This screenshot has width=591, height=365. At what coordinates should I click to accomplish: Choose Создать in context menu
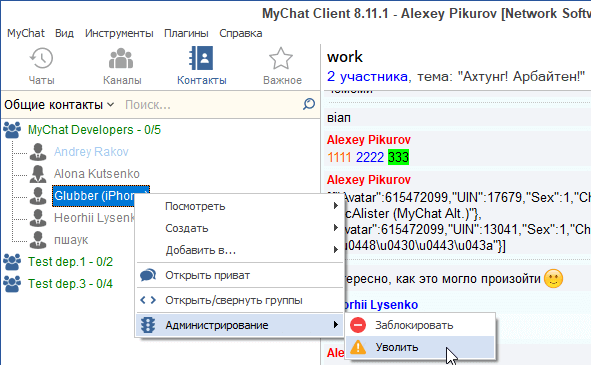240,228
